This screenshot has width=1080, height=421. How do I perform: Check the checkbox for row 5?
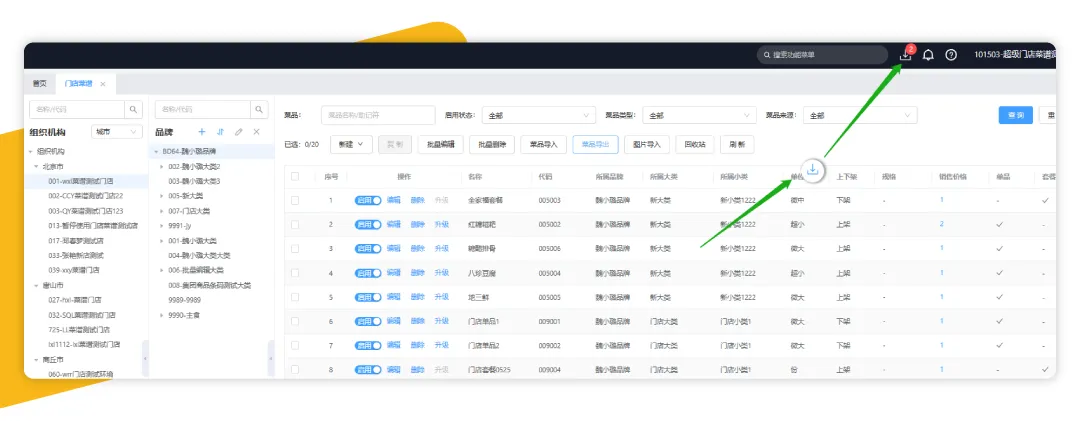[295, 297]
